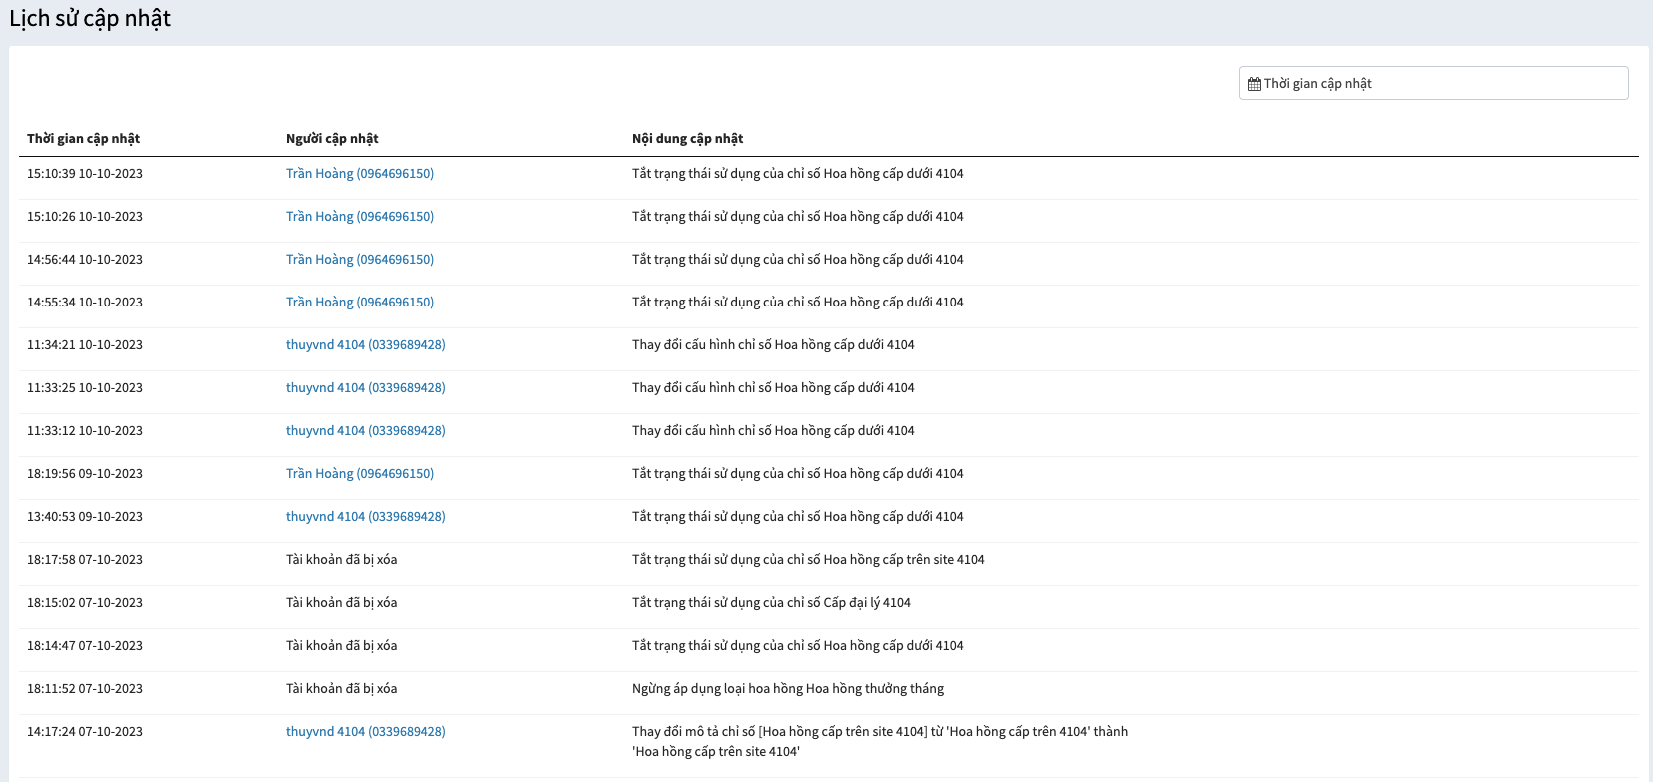This screenshot has height=782, width=1653.
Task: Click the Nội dung cập nhật column header
Action: click(x=687, y=139)
